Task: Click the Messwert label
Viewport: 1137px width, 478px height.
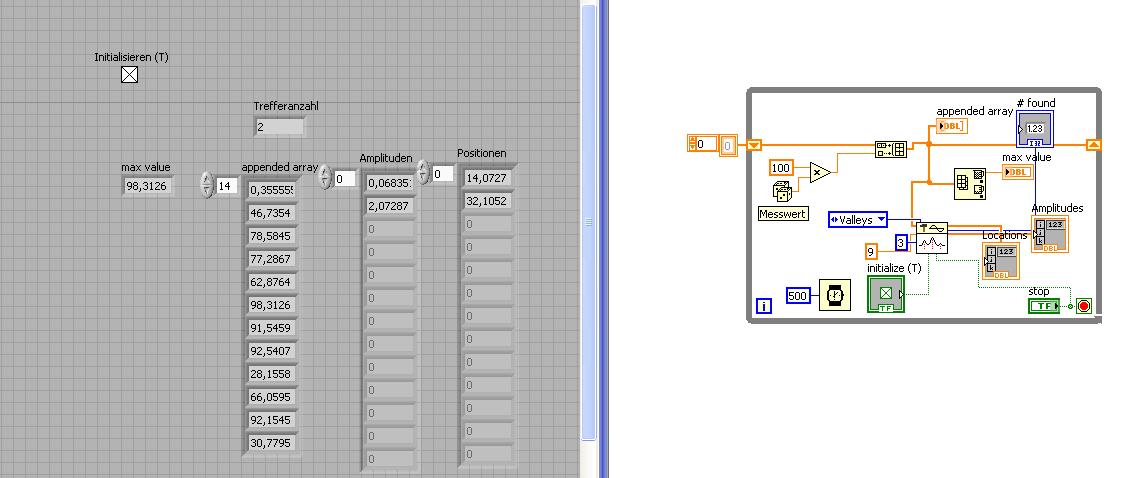Action: point(783,214)
